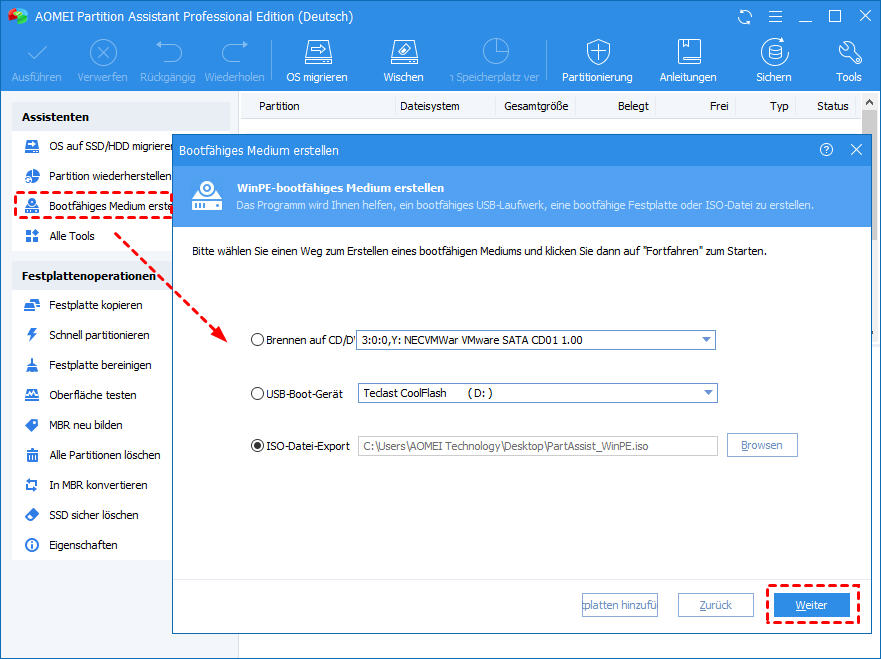Click the Festplattenoperationen section header
This screenshot has height=659, width=881.
point(93,276)
